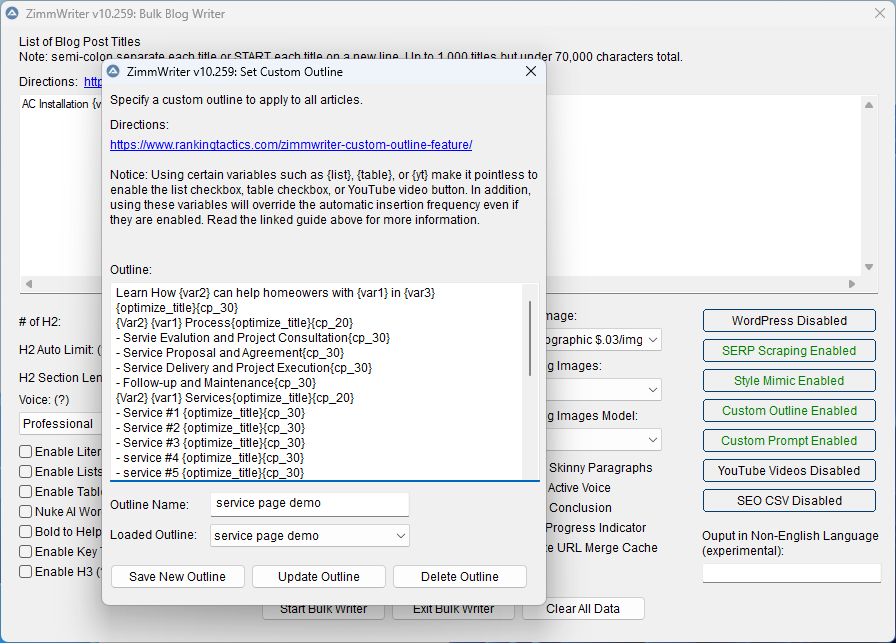Click ZimmWriter logo icon in main window title

pyautogui.click(x=12, y=13)
